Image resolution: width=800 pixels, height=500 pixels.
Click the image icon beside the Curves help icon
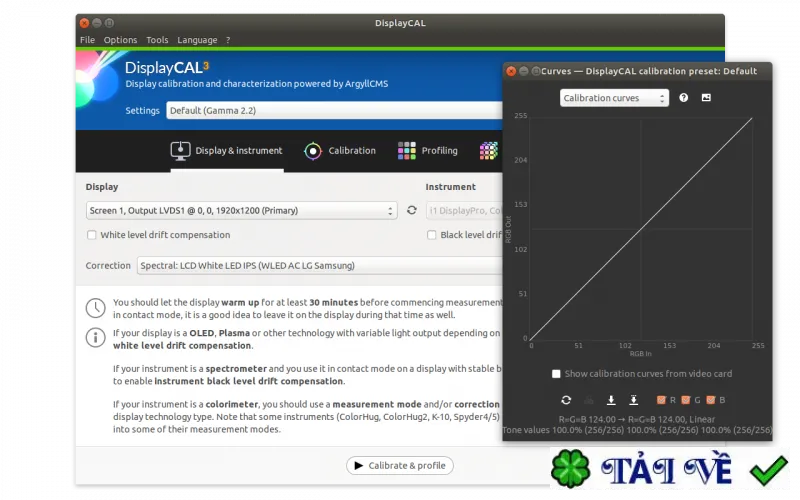pyautogui.click(x=706, y=97)
